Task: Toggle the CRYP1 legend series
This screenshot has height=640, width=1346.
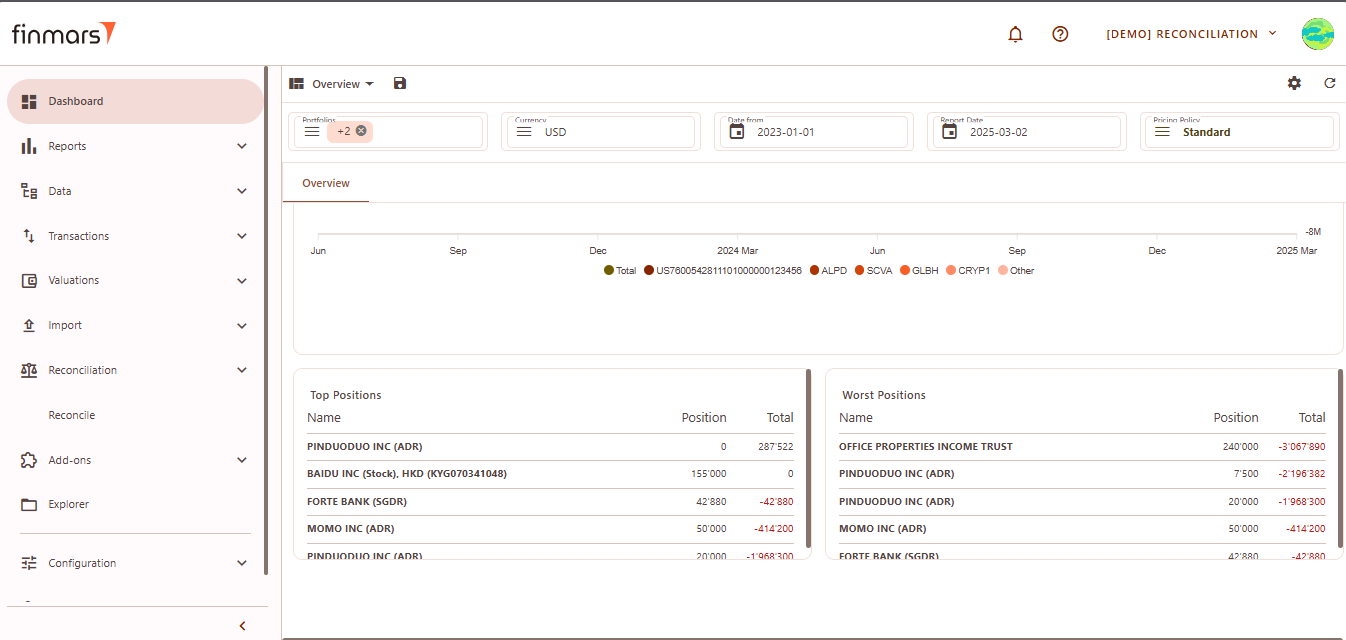Action: click(x=966, y=271)
